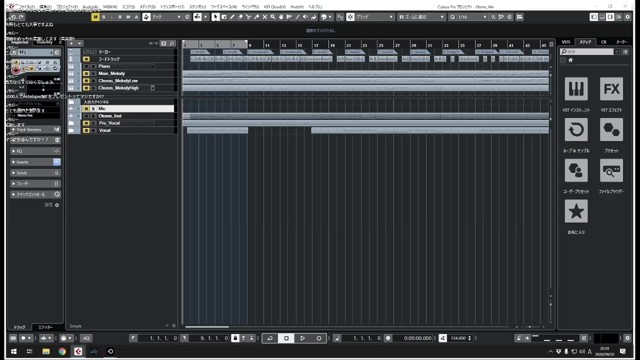Select the Main_Melody track
The image size is (640, 360).
click(x=121, y=73)
